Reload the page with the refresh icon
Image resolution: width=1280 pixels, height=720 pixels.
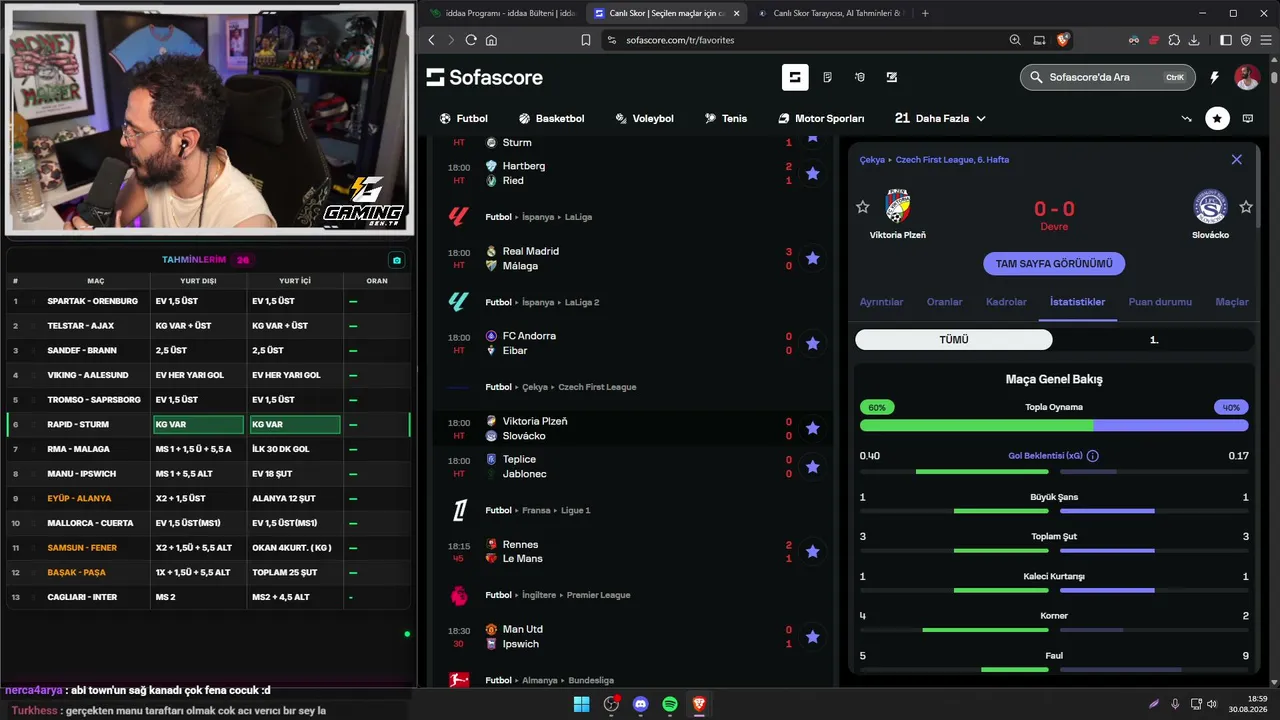coord(471,40)
